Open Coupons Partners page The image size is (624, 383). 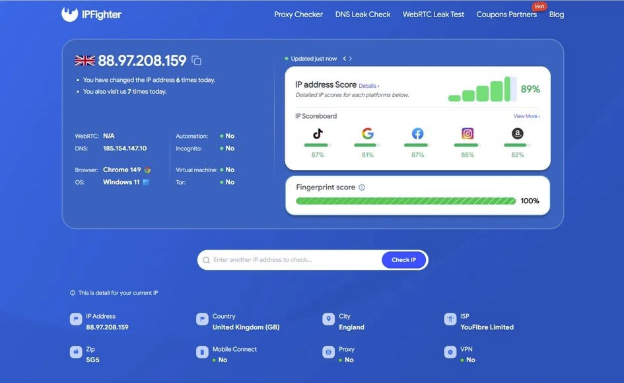[506, 14]
